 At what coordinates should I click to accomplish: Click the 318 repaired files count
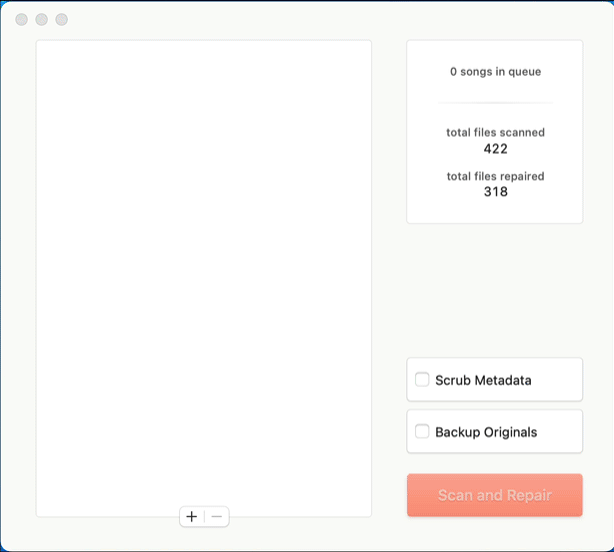495,192
